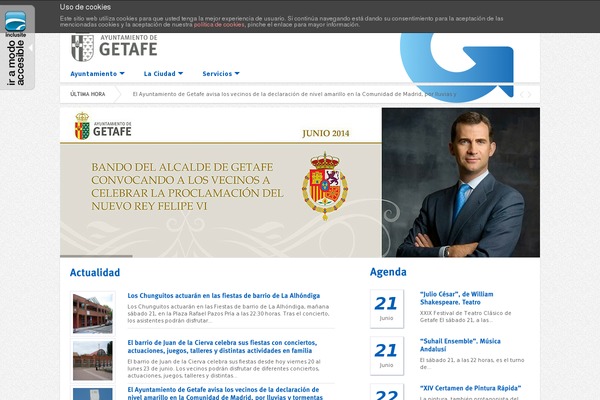Click the first 21 Junio date badge
600x400 pixels.
(386, 309)
